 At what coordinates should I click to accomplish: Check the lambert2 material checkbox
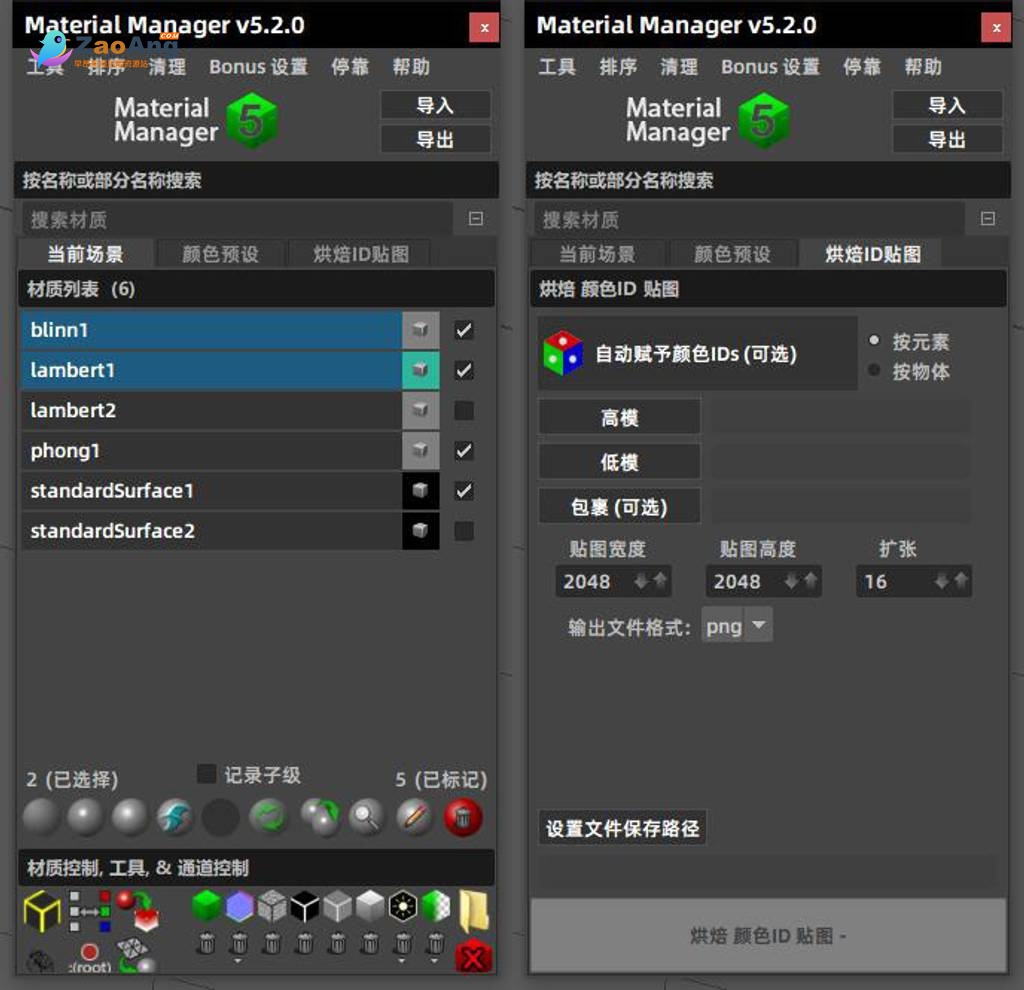point(464,411)
